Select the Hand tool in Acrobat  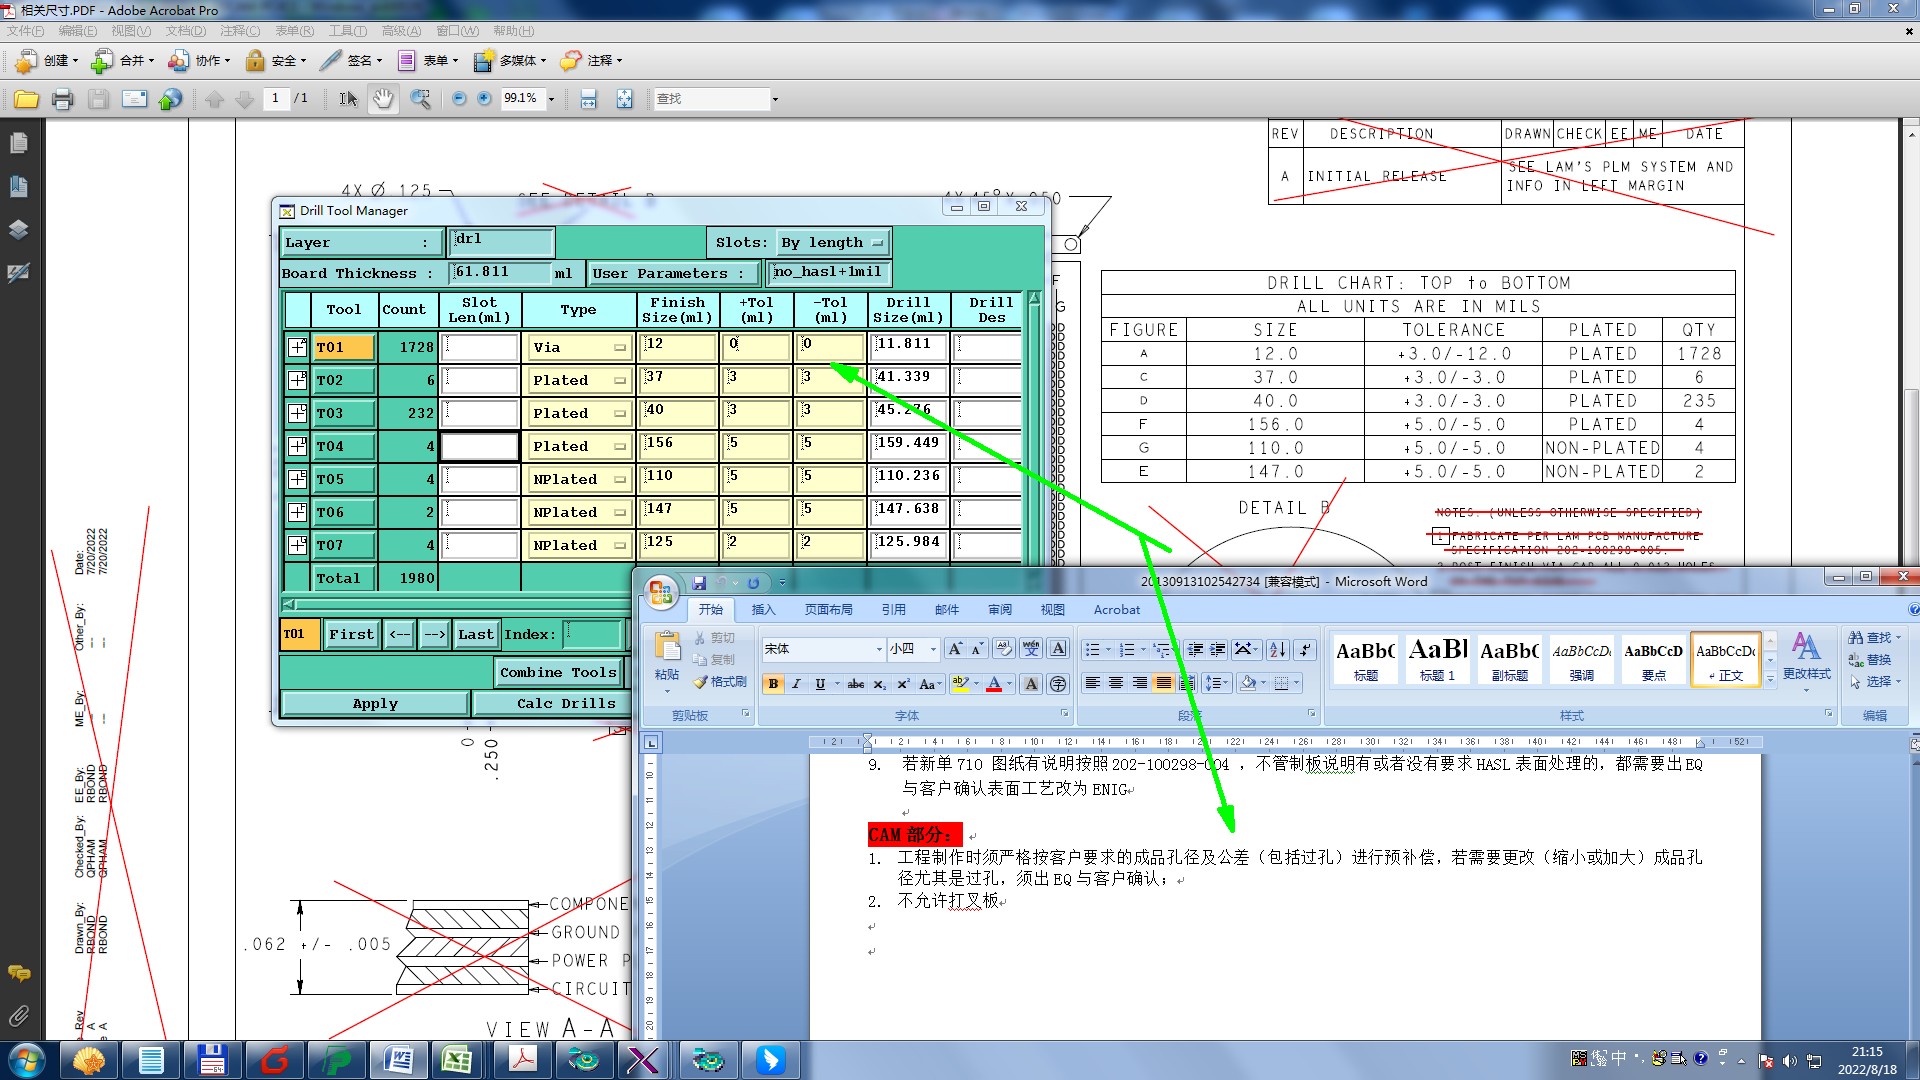[x=383, y=99]
